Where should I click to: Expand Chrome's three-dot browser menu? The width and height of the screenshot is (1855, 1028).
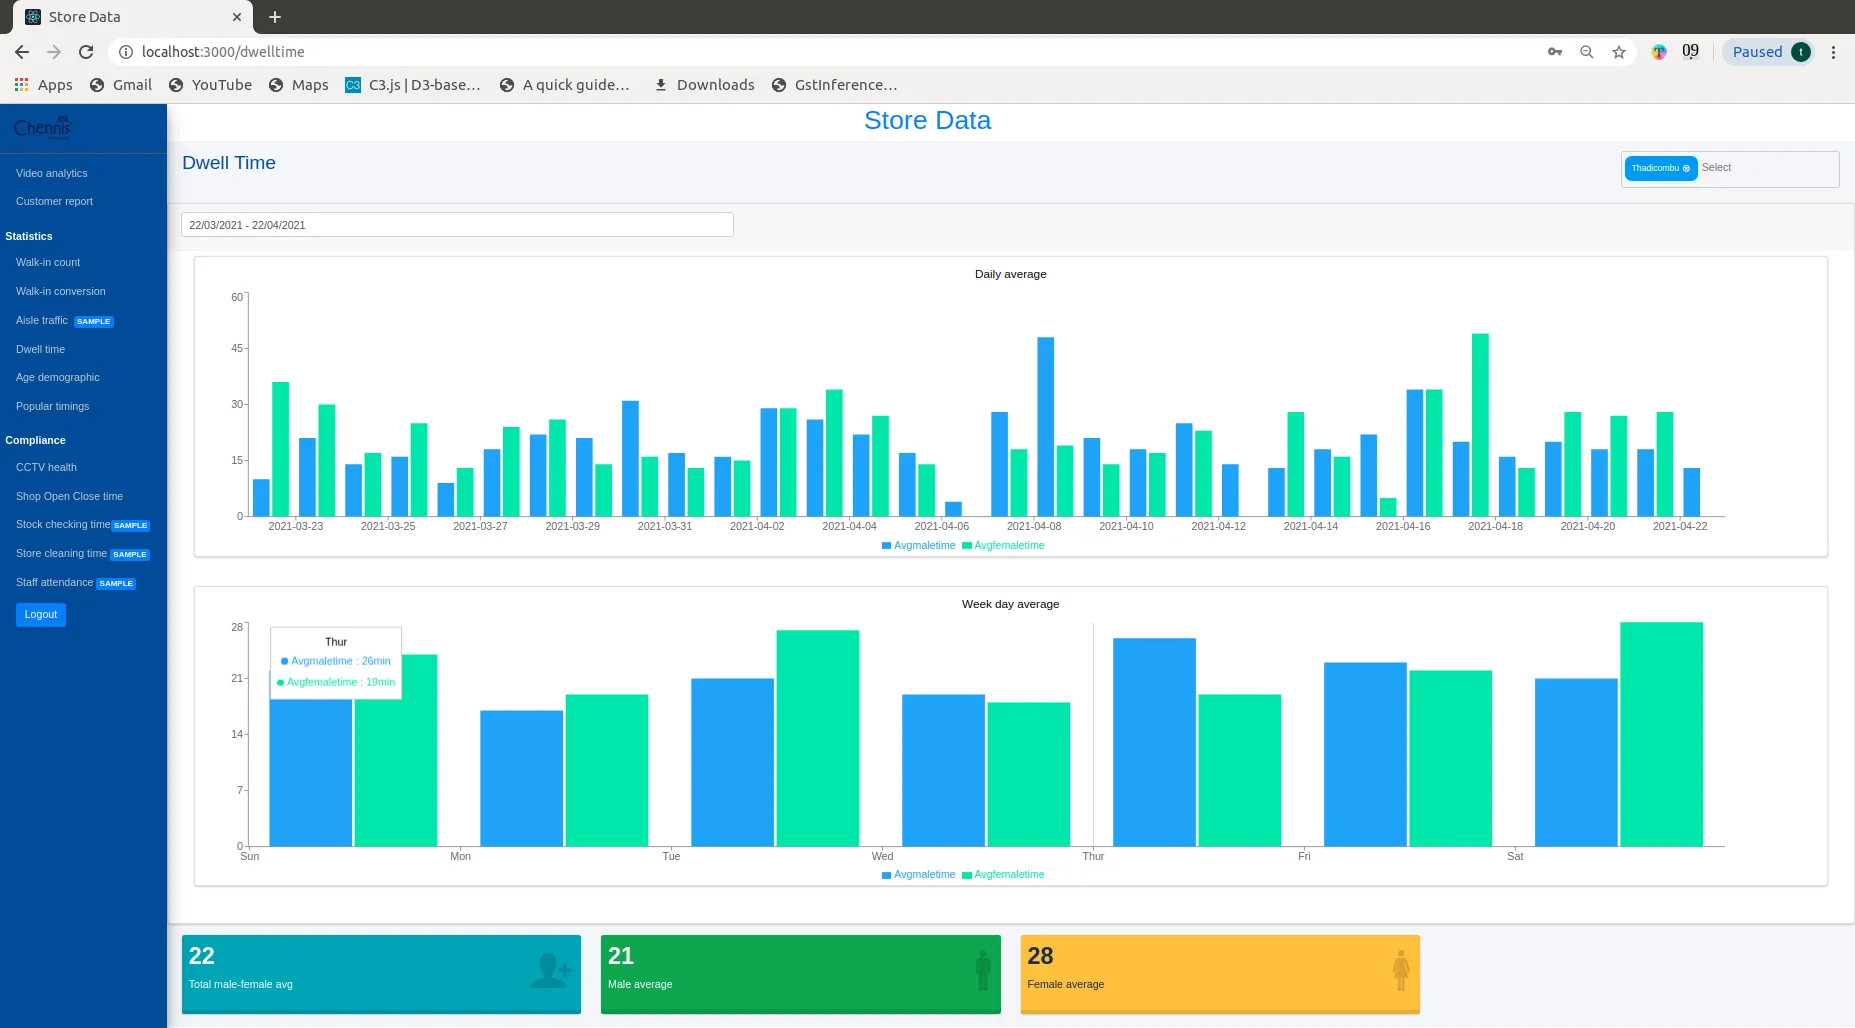(1833, 52)
